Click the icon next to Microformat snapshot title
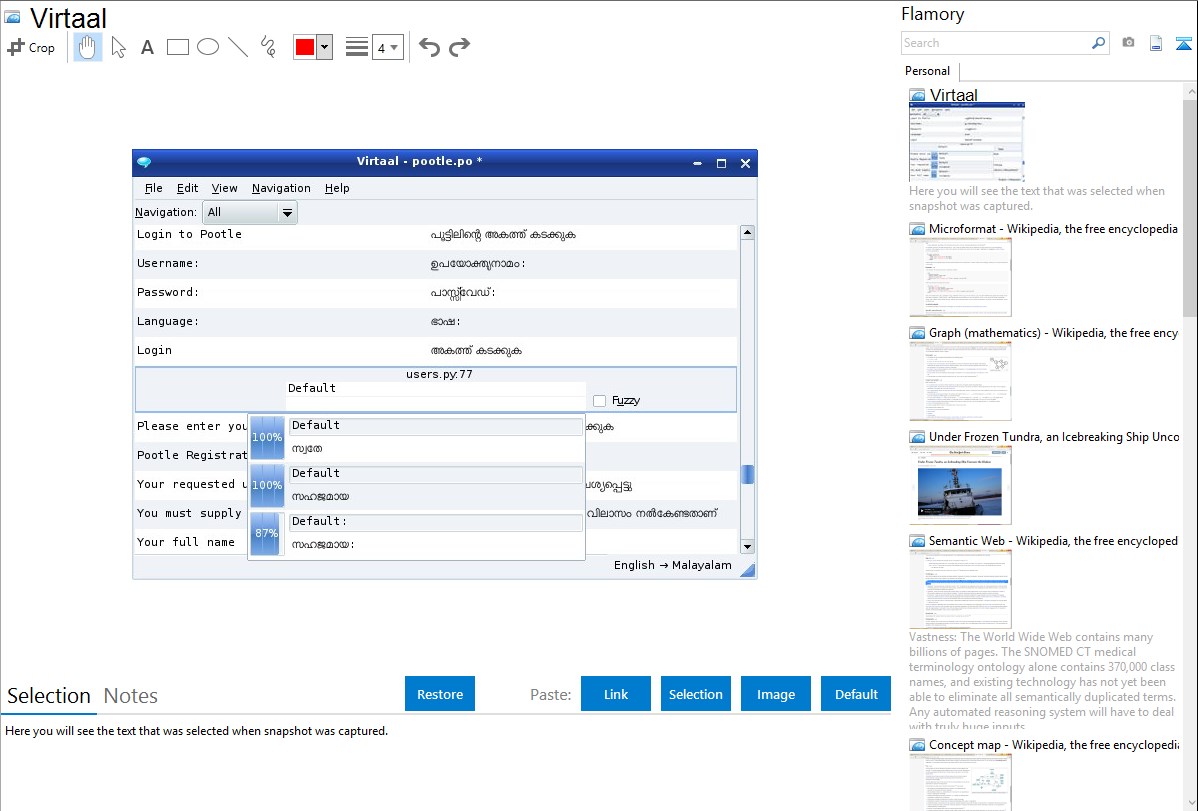 pyautogui.click(x=917, y=229)
